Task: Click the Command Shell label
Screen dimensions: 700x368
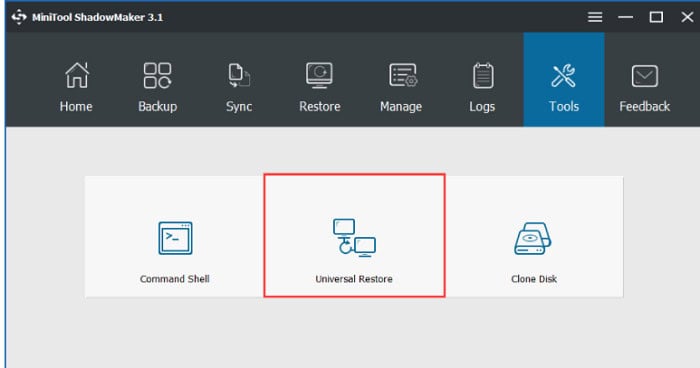Action: (x=175, y=279)
